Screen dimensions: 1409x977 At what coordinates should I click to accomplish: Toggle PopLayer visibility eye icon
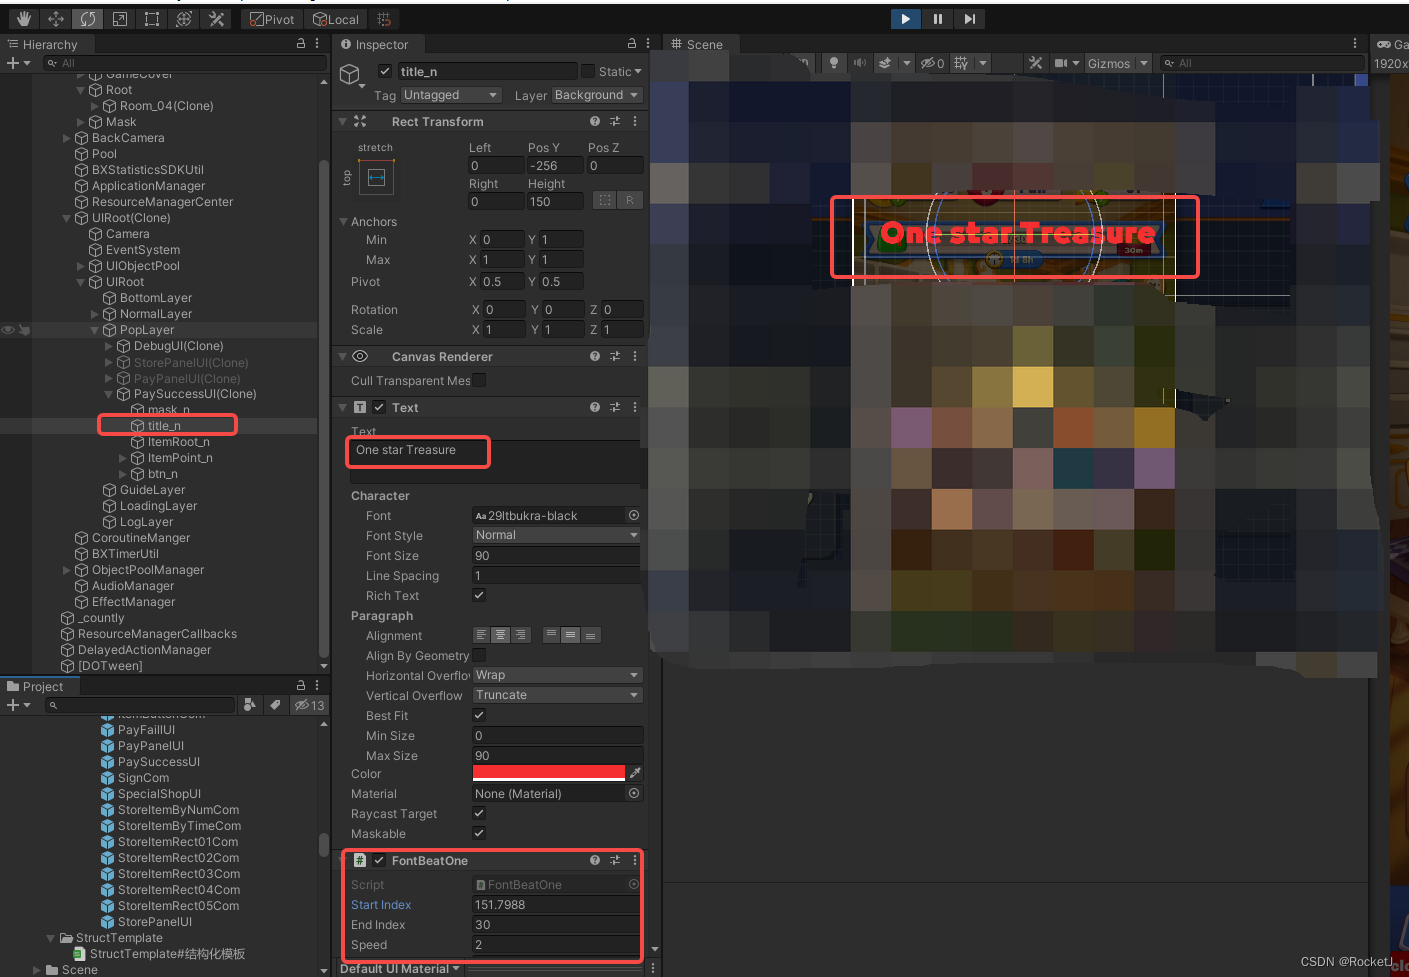(x=8, y=330)
